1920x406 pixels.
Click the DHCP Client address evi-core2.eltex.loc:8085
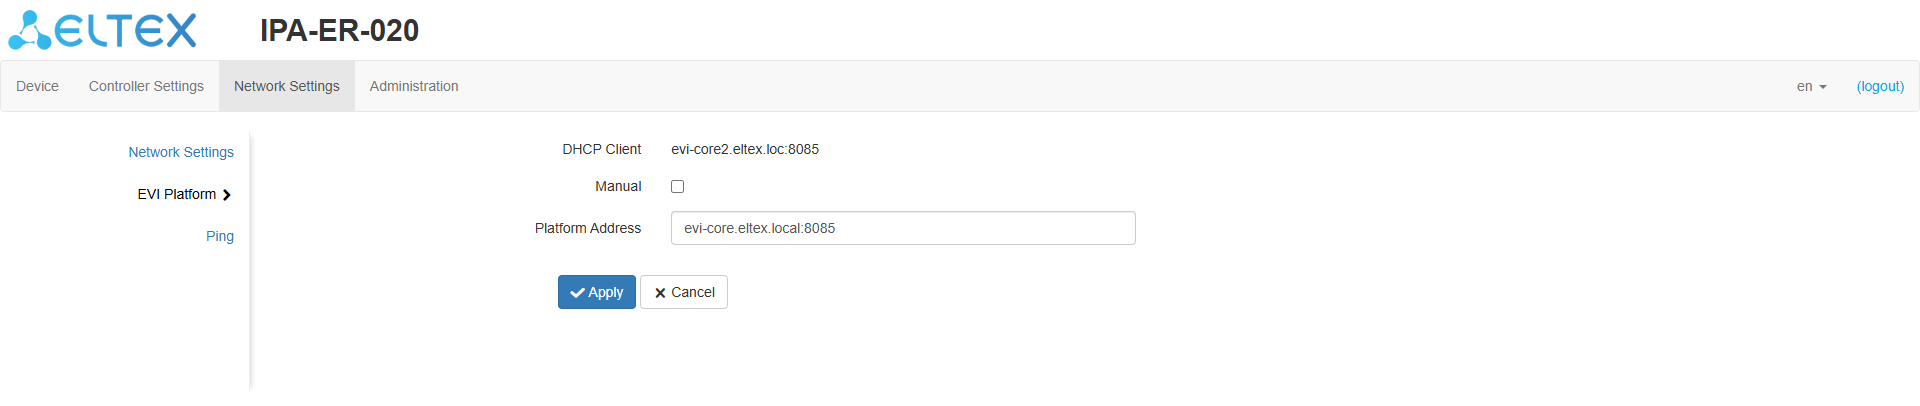click(745, 150)
